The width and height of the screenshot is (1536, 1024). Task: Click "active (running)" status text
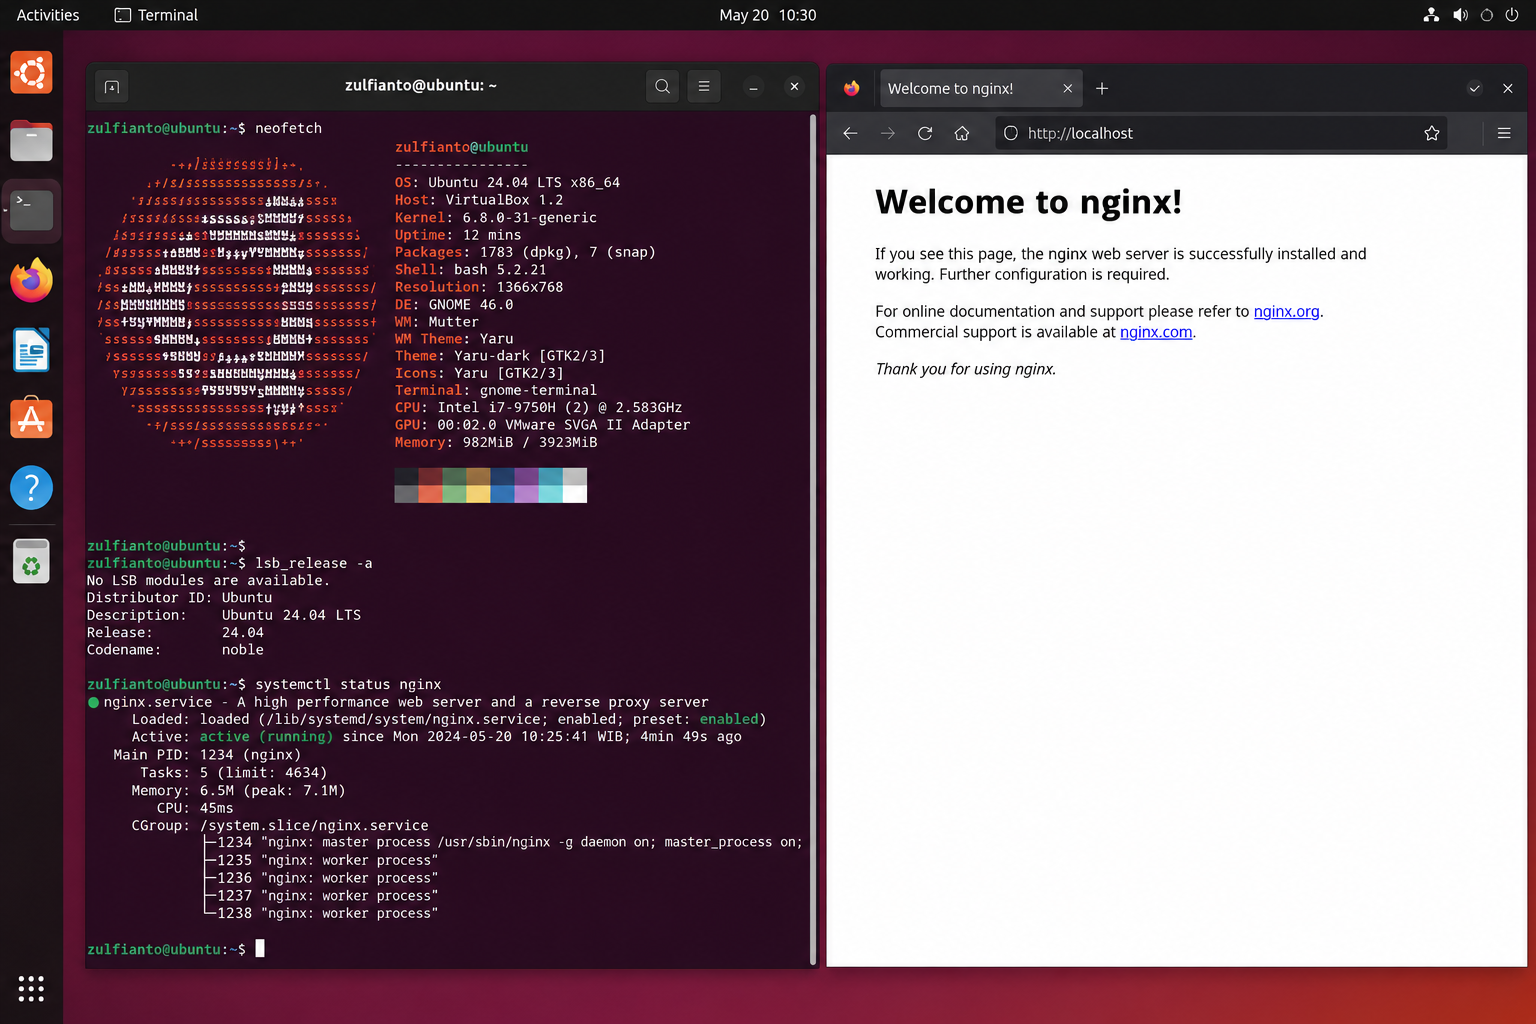pos(266,737)
